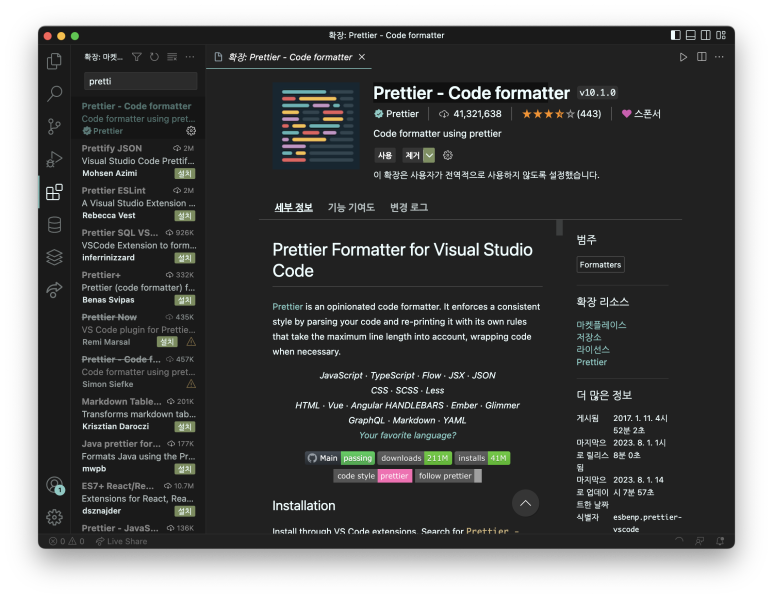This screenshot has width=773, height=599.
Task: Open the Accounts icon with badge
Action: pos(54,485)
